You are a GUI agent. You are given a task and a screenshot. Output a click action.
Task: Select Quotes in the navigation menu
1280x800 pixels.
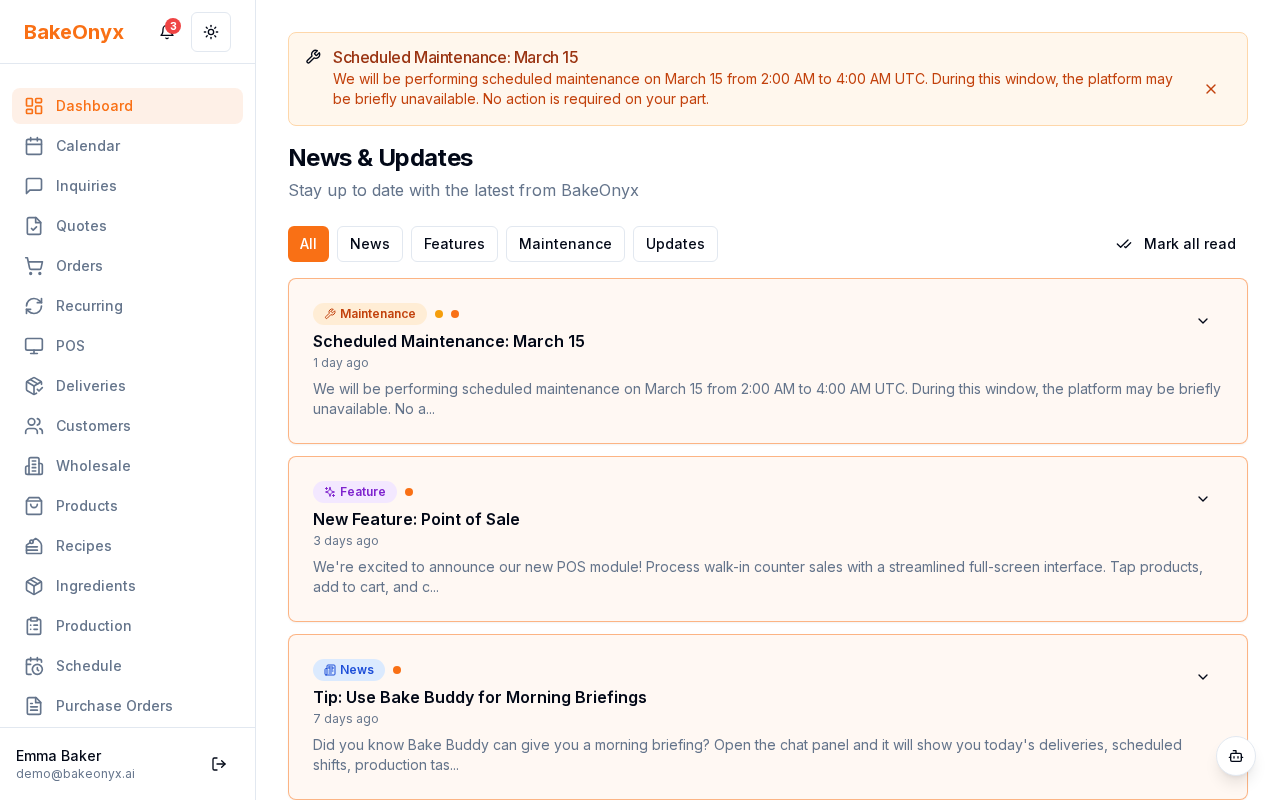pos(81,226)
